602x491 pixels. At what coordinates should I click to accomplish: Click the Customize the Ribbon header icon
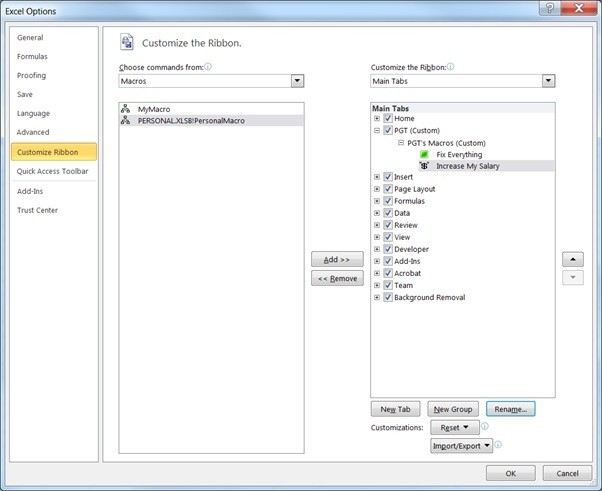point(127,42)
